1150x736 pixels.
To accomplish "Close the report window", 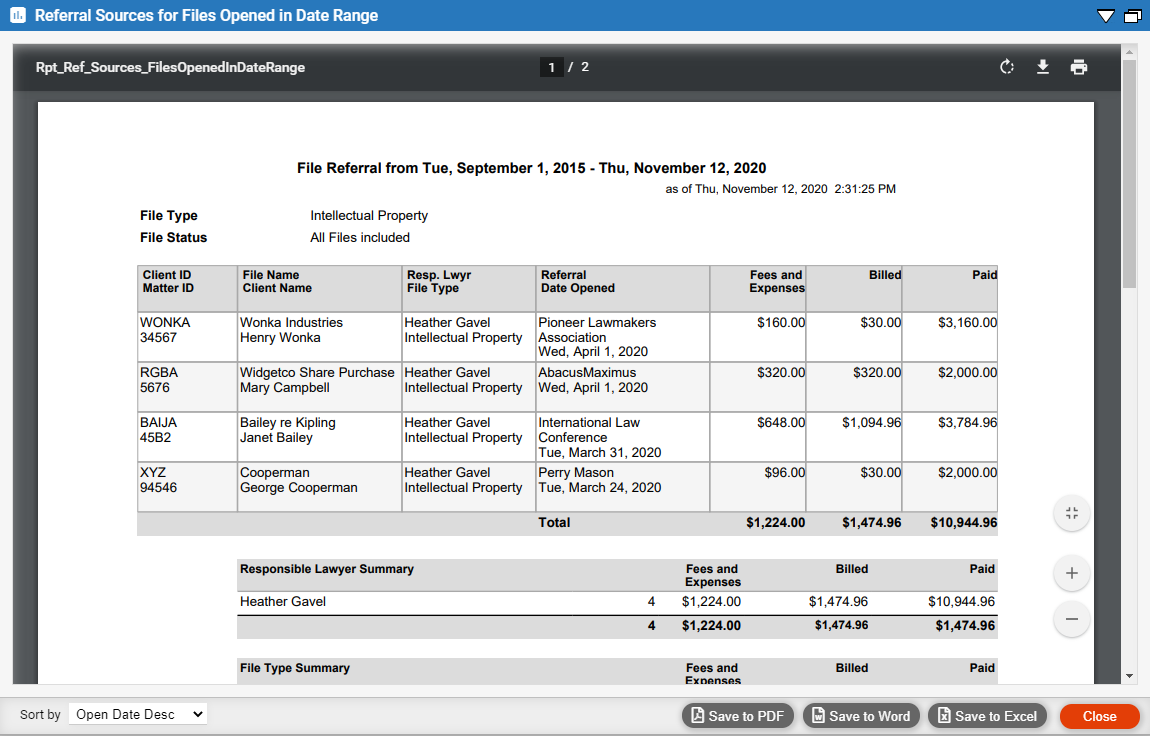I will (1099, 715).
